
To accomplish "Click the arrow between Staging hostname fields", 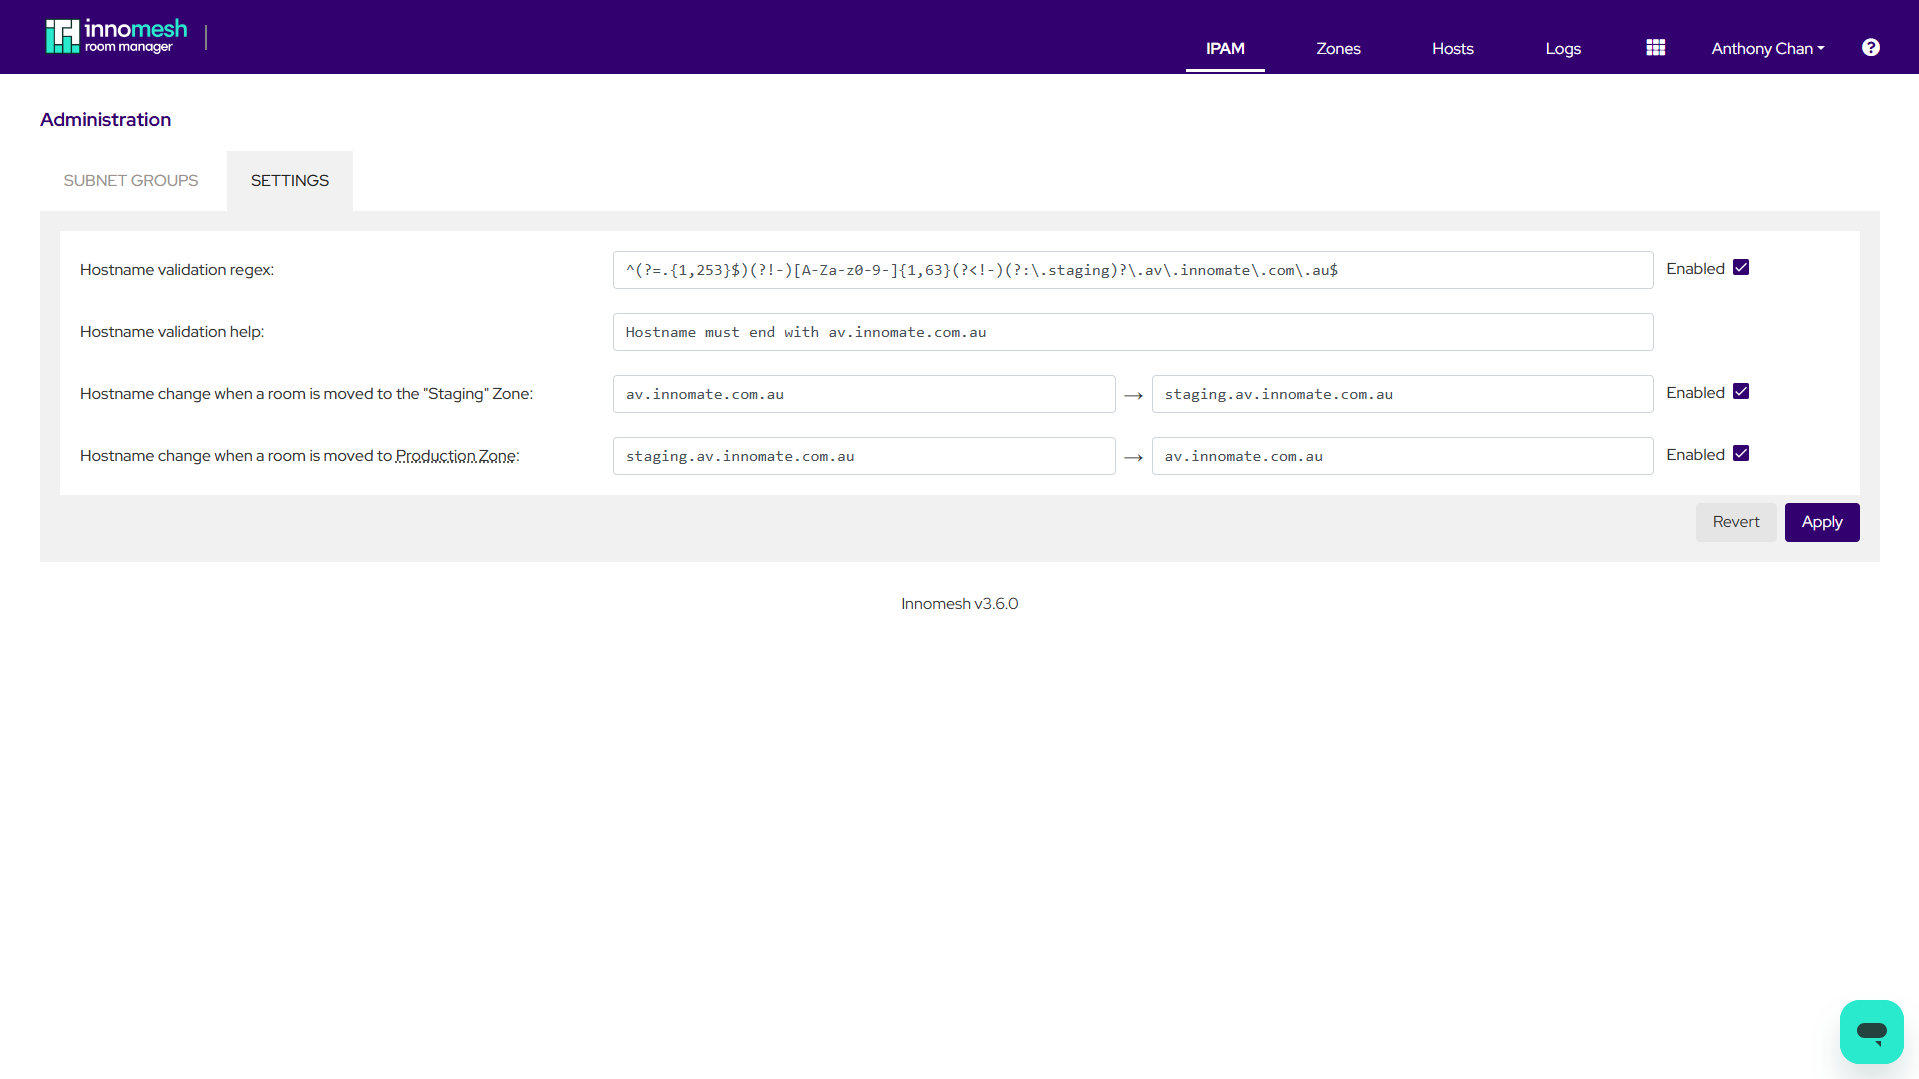I will coord(1133,394).
